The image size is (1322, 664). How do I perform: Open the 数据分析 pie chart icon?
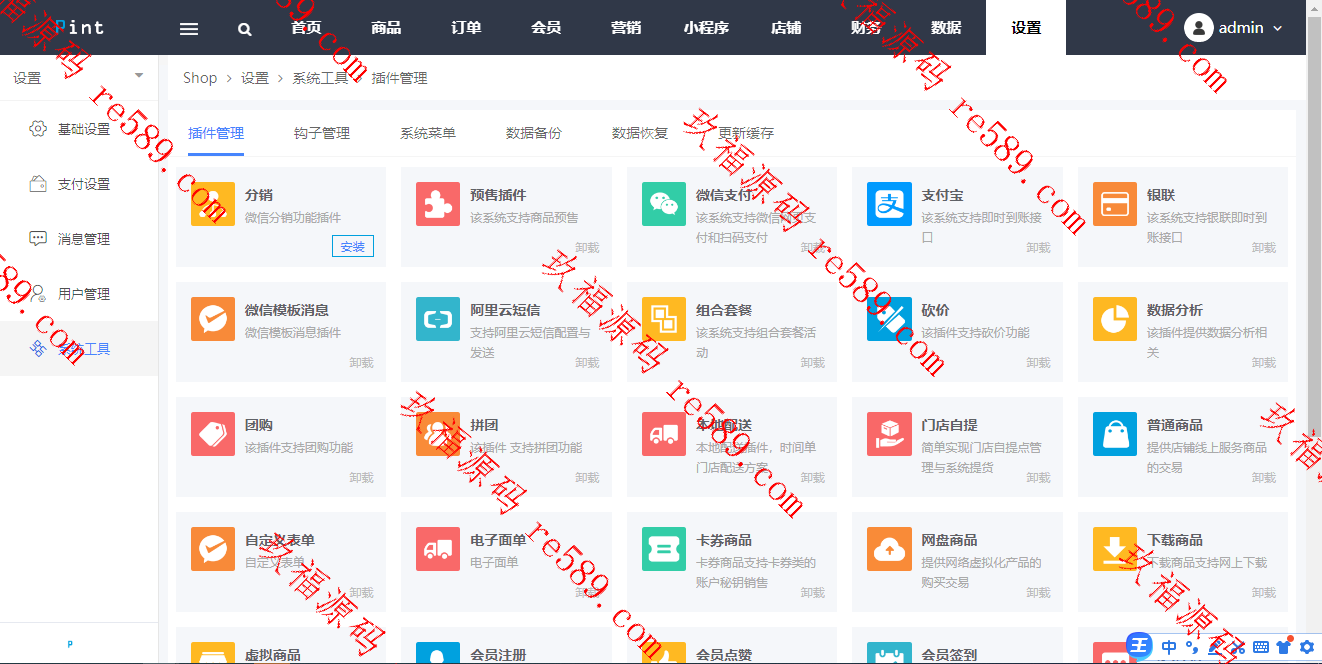tap(1115, 319)
